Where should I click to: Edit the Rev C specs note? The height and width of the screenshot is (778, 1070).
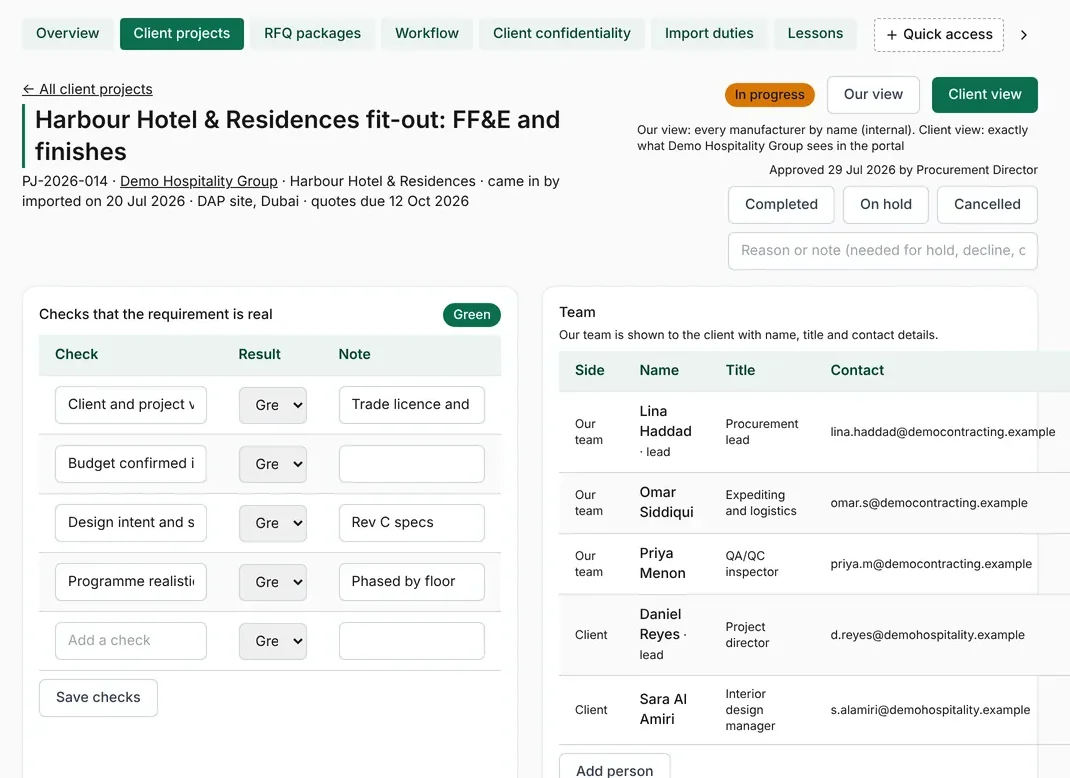pos(411,523)
